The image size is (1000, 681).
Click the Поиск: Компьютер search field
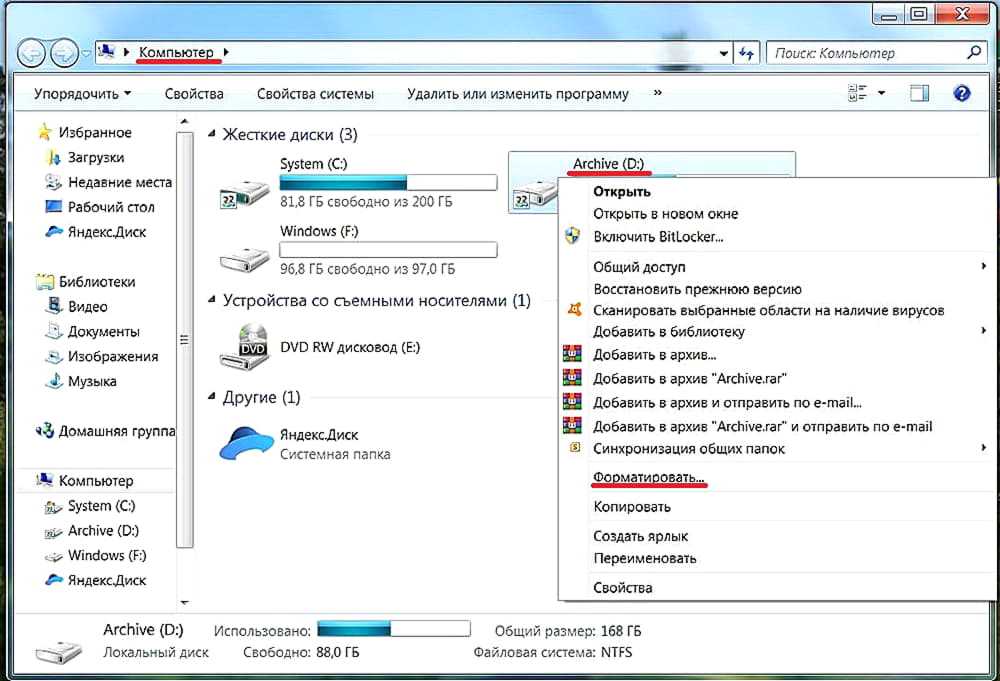(x=865, y=53)
